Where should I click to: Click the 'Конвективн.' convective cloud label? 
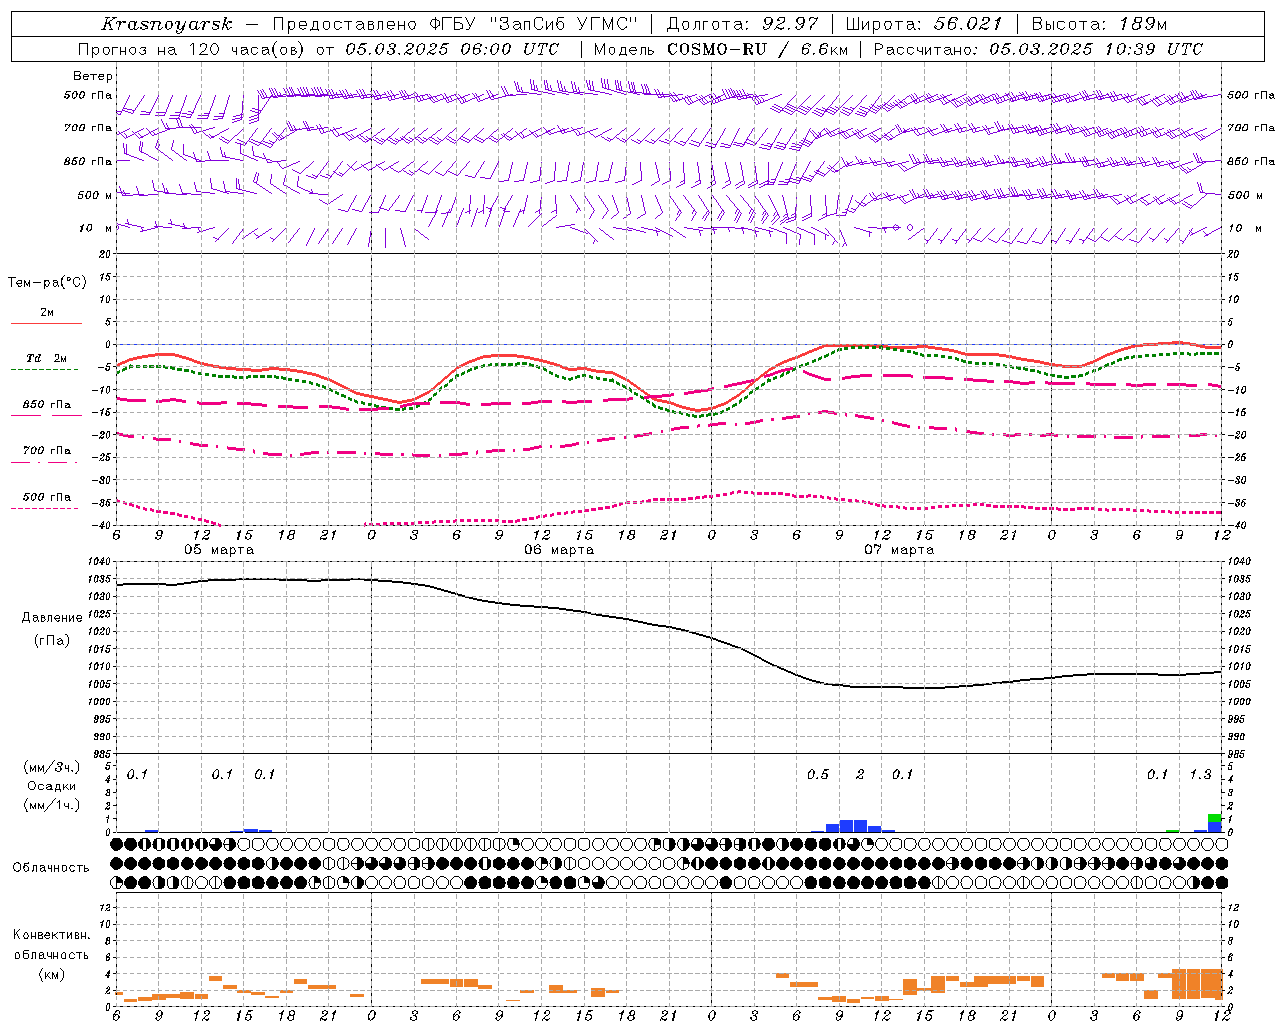[51, 935]
